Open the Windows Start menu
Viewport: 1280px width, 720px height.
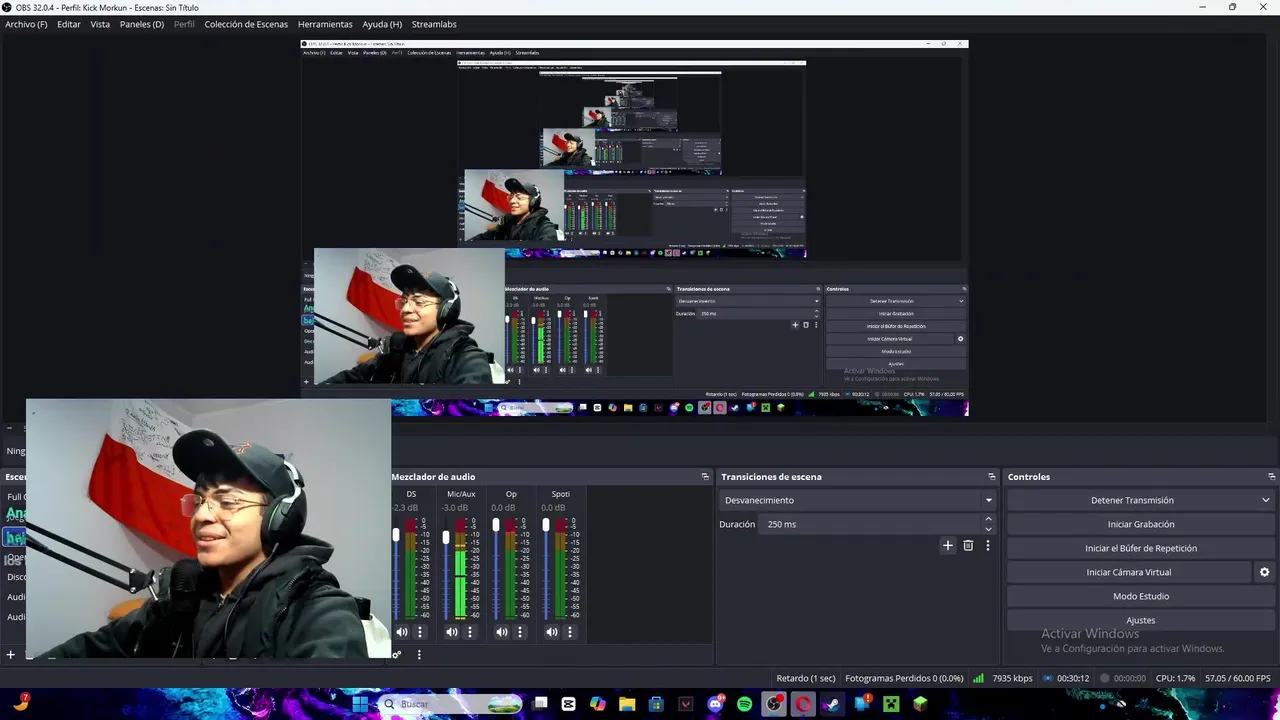360,704
